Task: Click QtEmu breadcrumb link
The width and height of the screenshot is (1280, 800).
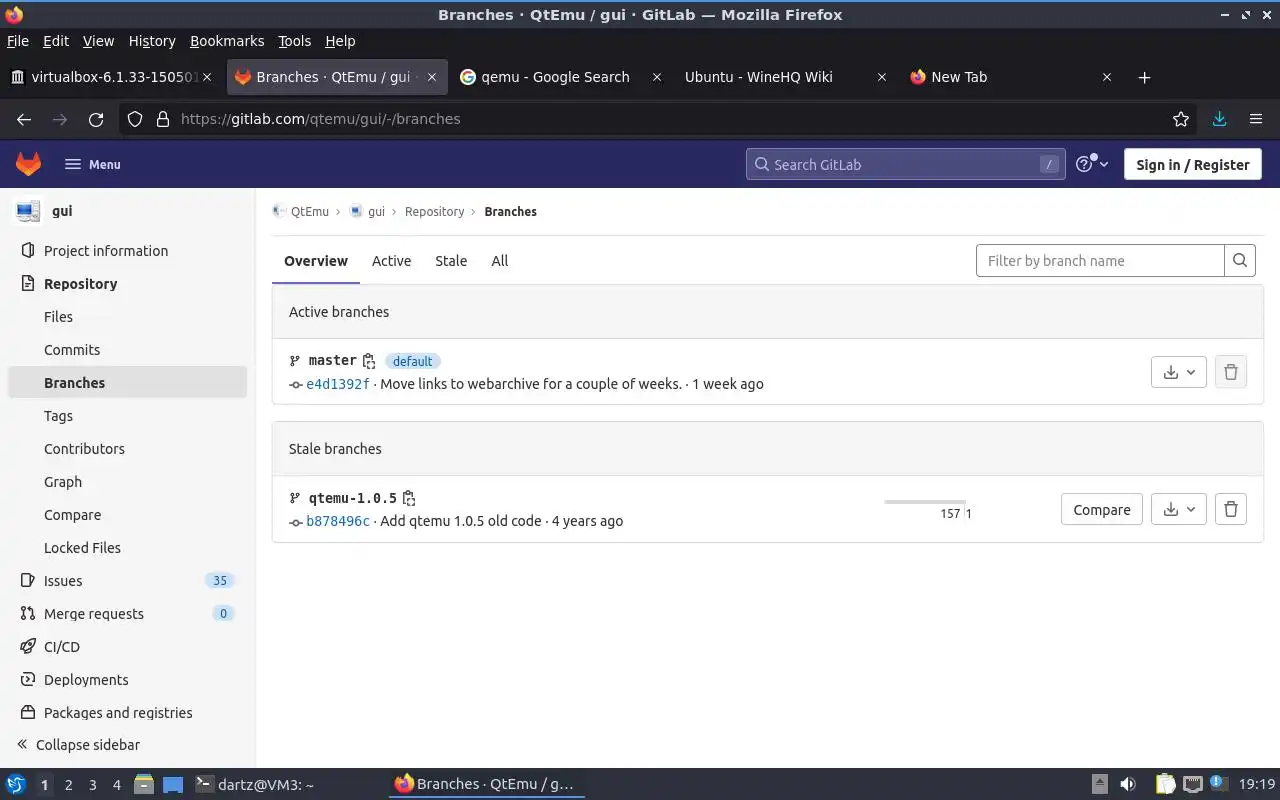Action: point(309,212)
